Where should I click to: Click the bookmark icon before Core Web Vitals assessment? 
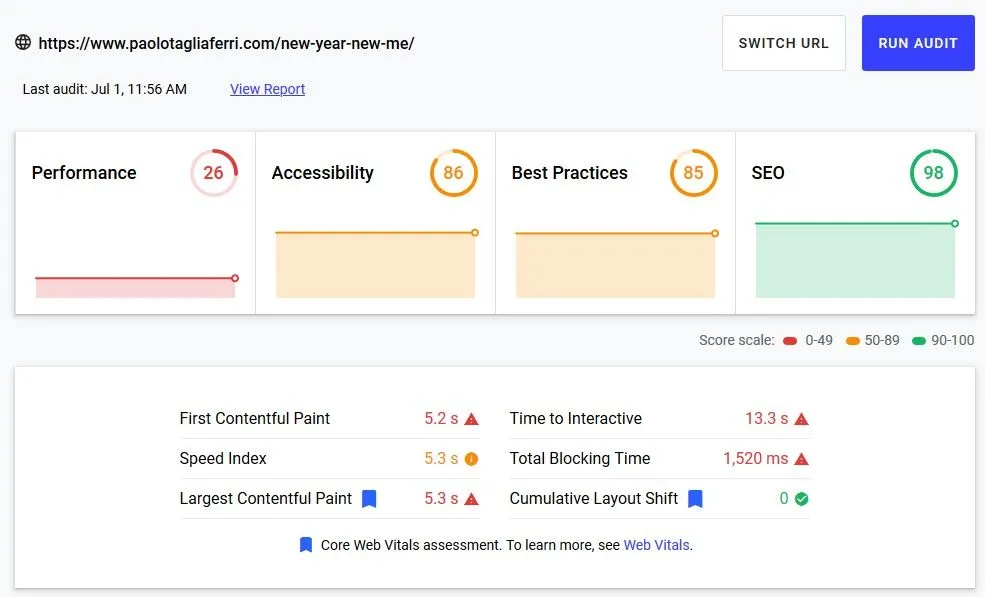point(306,545)
